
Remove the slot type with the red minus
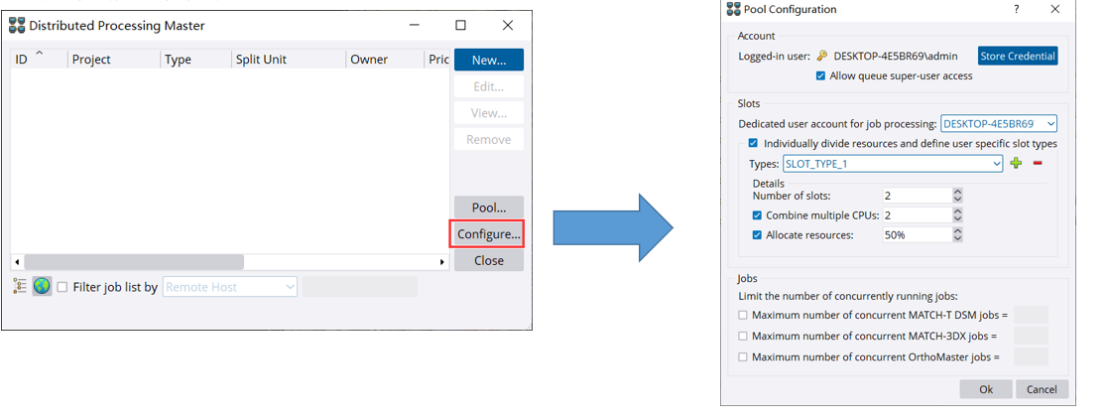point(1037,164)
